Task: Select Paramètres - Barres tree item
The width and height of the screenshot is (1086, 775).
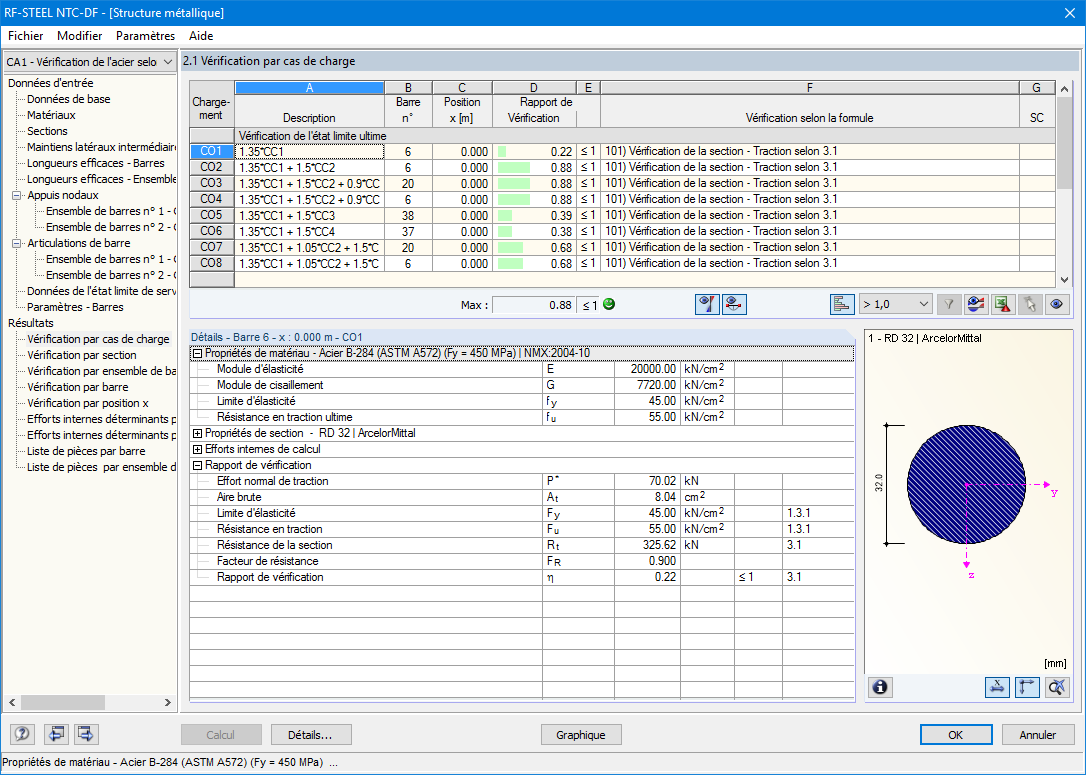Action: click(x=75, y=307)
